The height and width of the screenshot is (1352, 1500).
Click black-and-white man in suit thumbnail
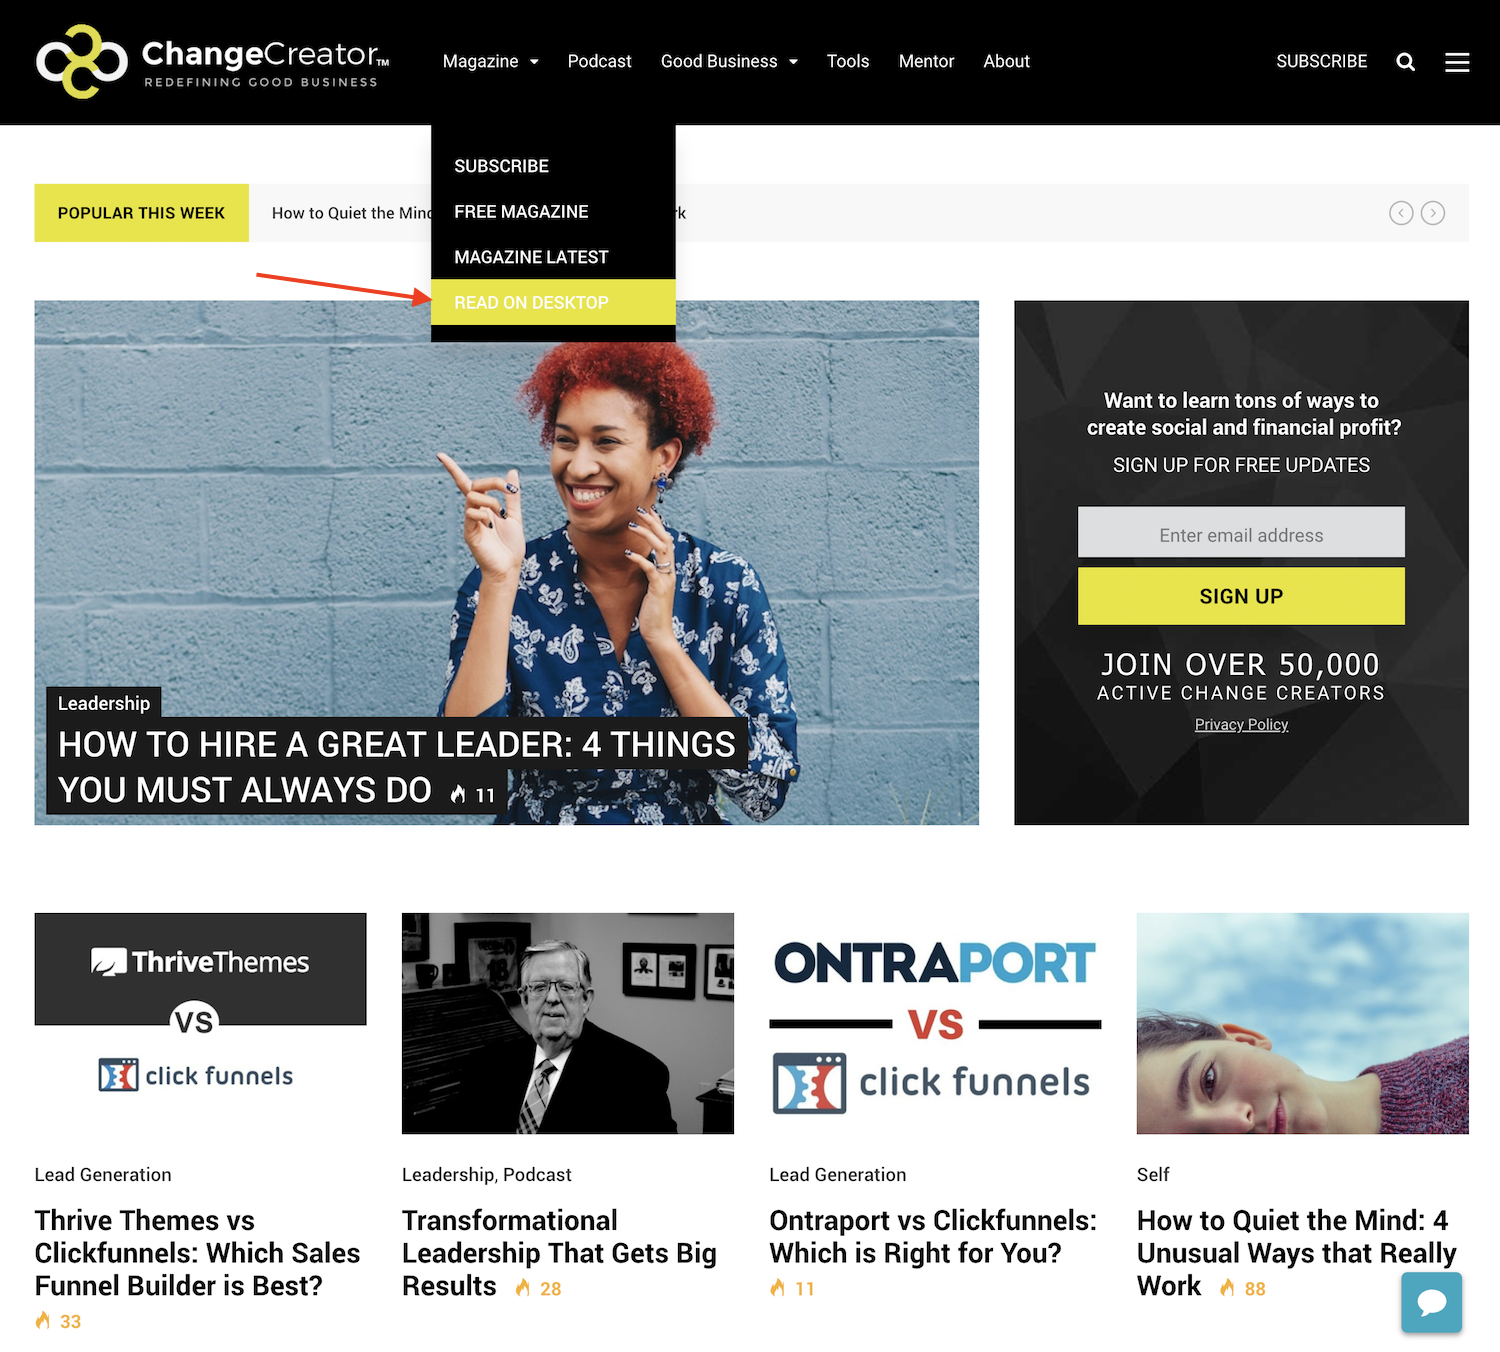pyautogui.click(x=568, y=1023)
